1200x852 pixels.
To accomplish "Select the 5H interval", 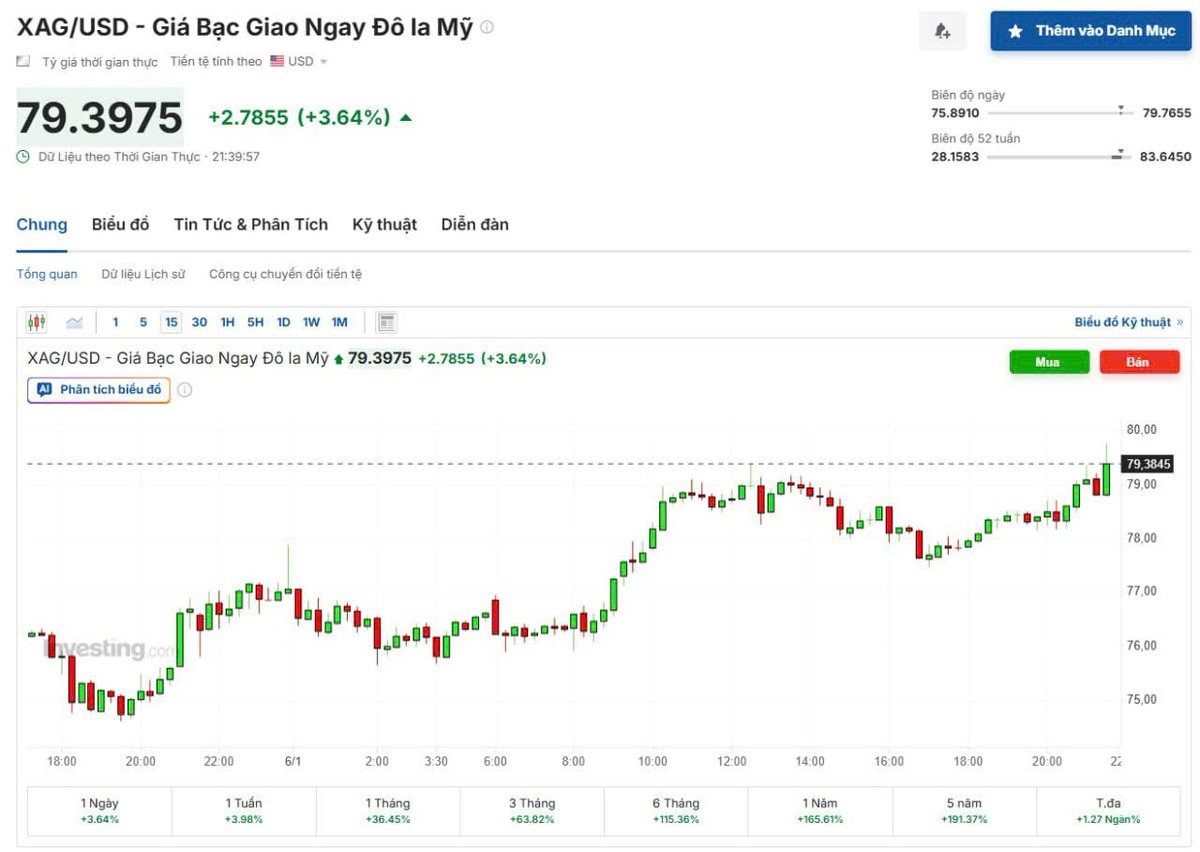I will (x=255, y=322).
